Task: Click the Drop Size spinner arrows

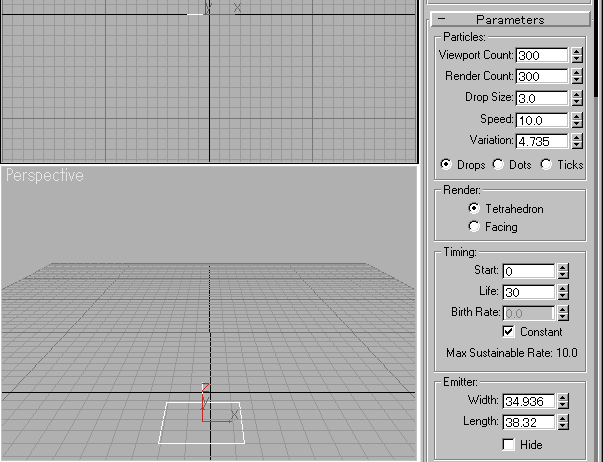Action: coord(576,98)
